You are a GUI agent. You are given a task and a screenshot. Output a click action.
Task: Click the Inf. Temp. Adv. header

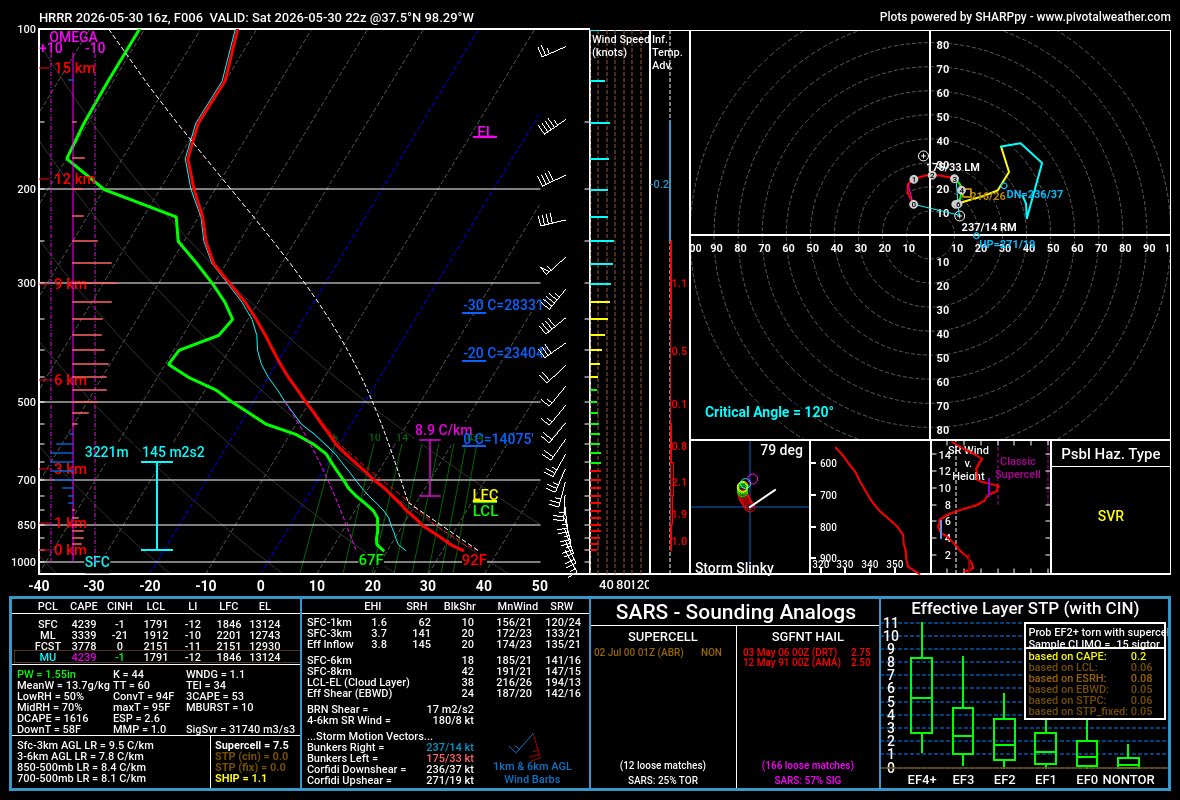(667, 52)
